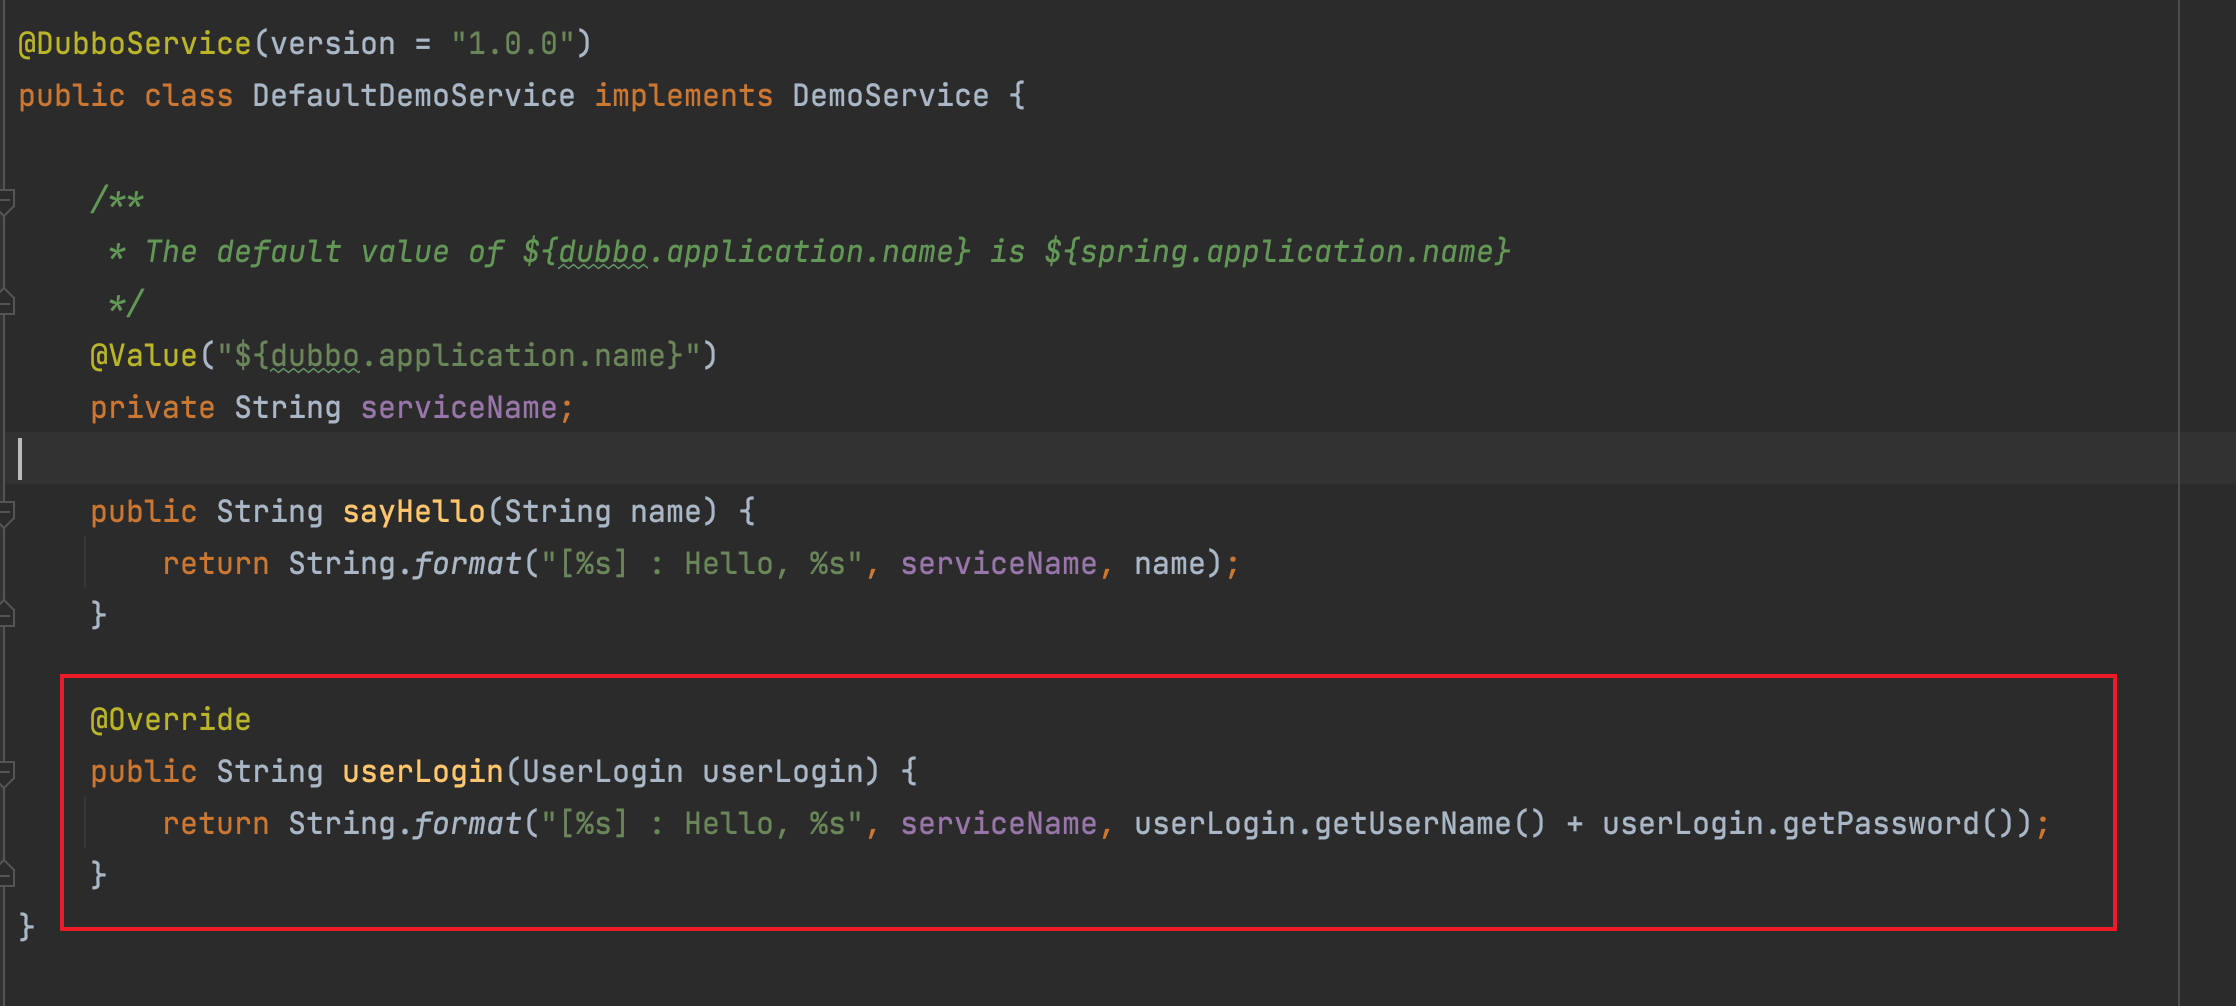Collapse the Javadoc comment fold marker
The width and height of the screenshot is (2236, 1006).
(x=6, y=200)
